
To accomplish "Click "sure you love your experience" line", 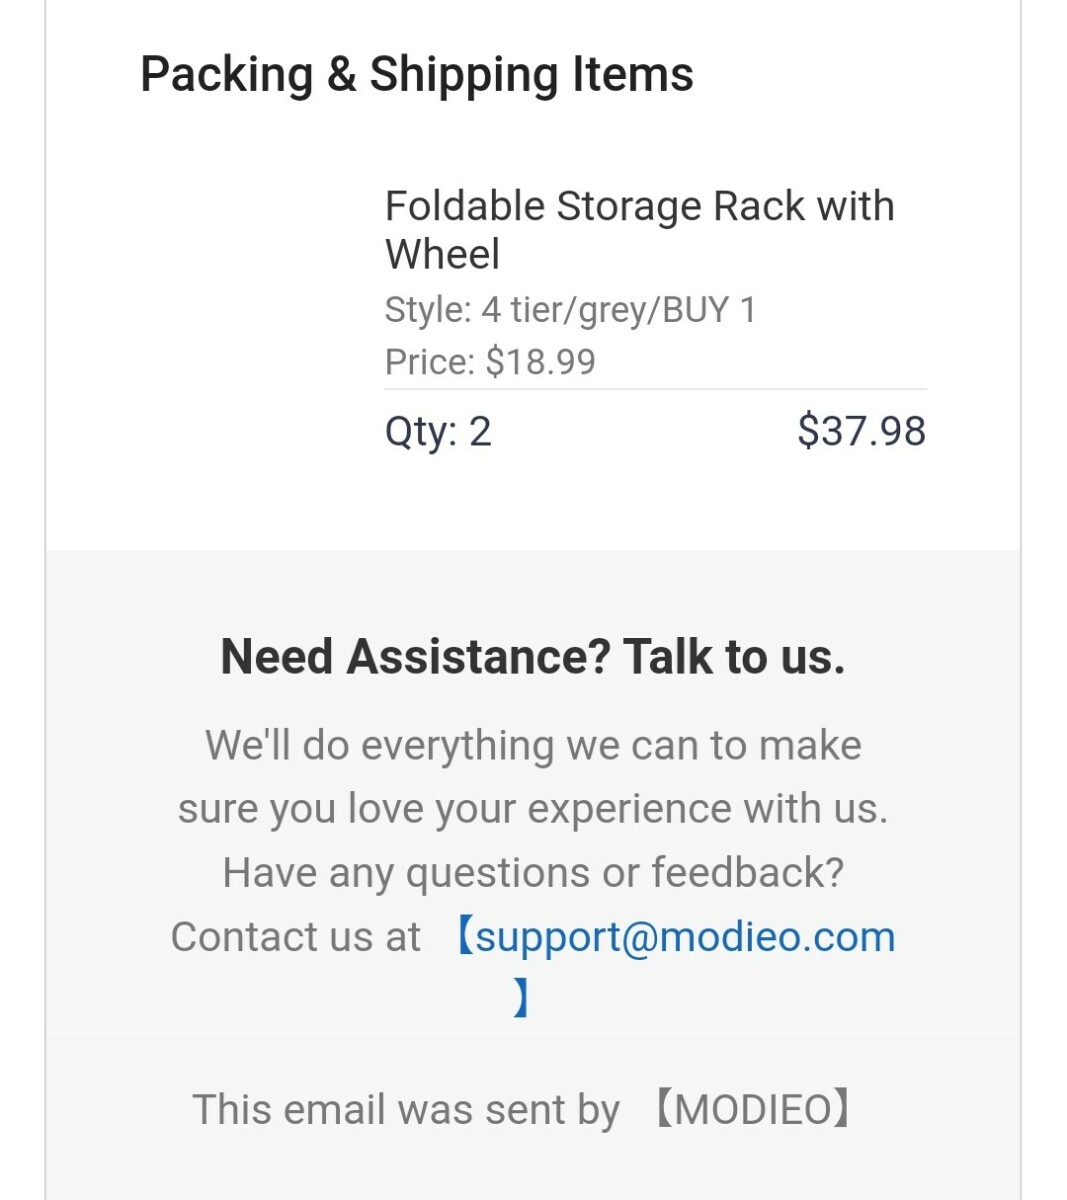I will point(533,809).
